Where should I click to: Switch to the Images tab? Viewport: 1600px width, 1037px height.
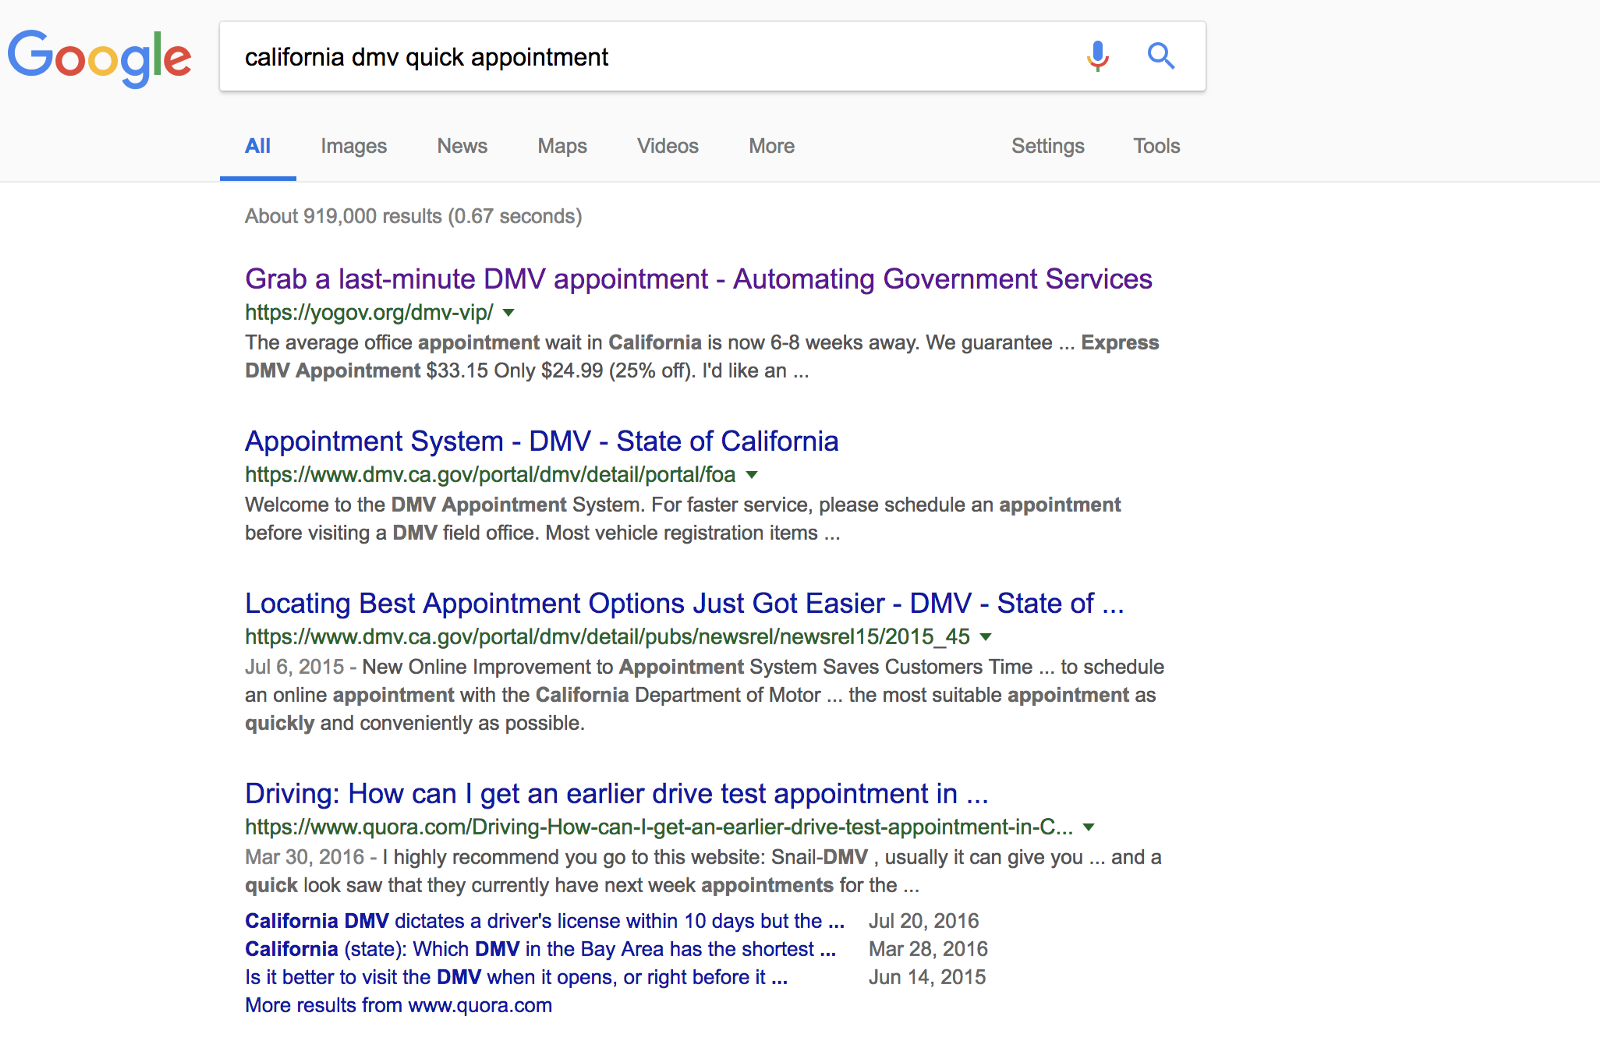(353, 146)
